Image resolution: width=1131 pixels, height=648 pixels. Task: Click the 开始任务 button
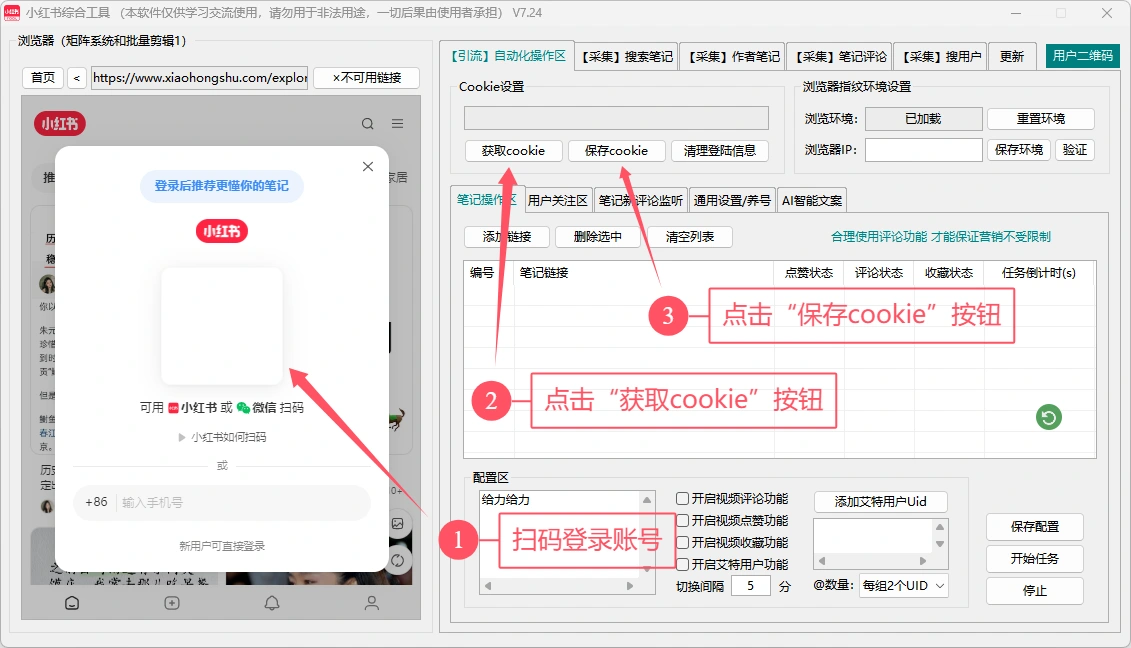click(1034, 559)
